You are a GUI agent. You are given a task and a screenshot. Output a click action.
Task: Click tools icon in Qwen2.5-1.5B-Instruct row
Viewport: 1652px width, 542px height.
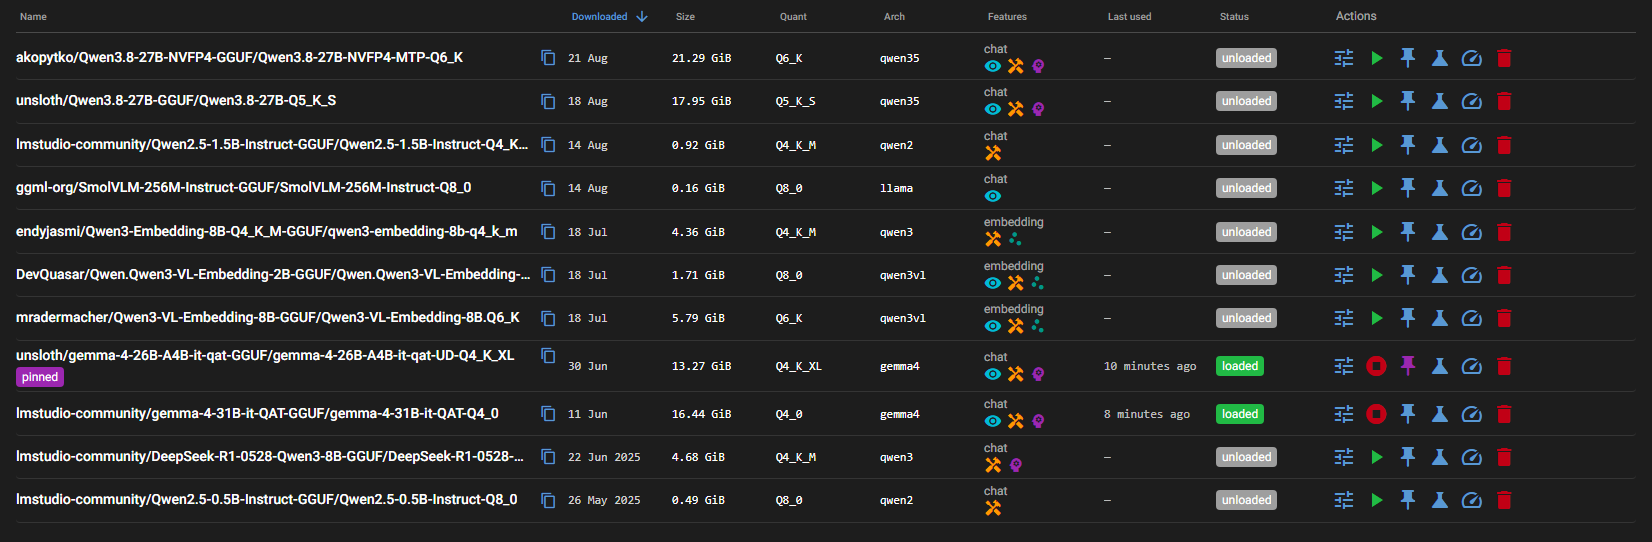coord(993,153)
